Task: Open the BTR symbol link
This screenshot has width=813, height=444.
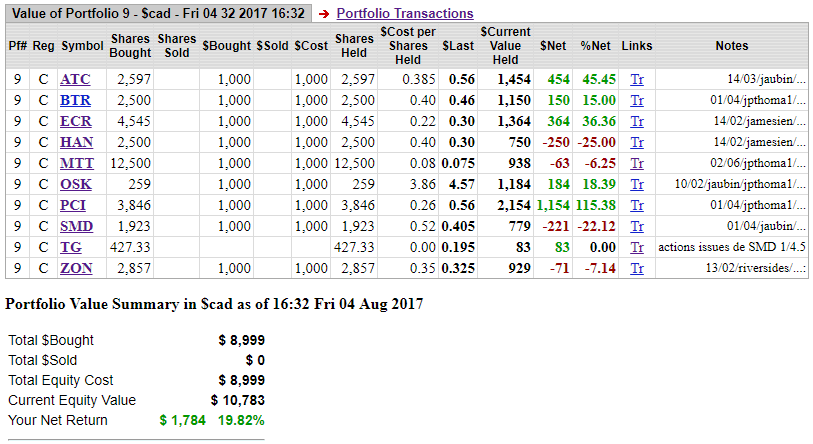Action: click(x=75, y=100)
